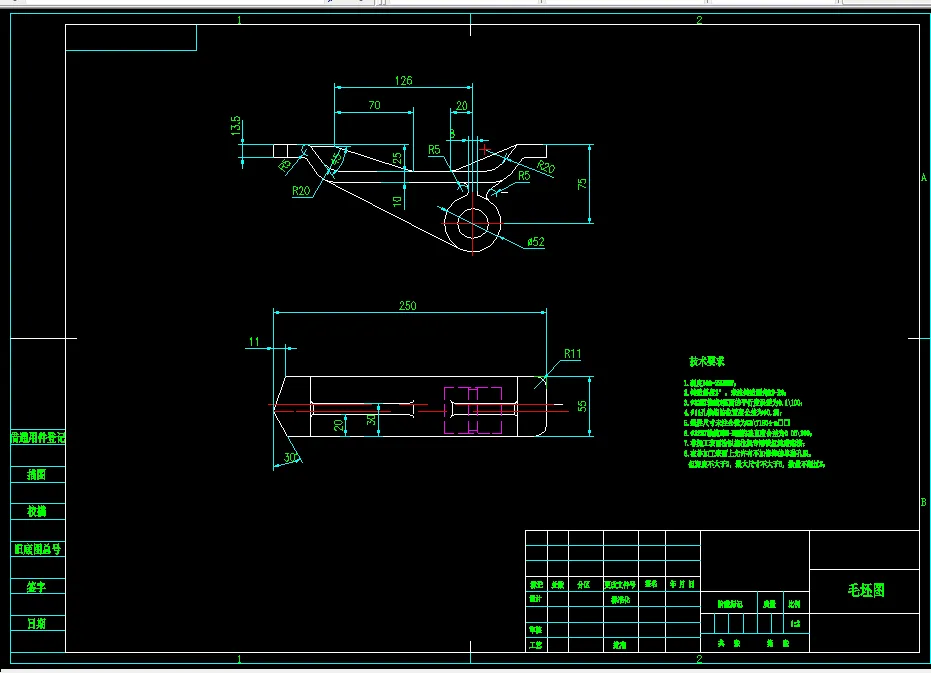
Task: Select the 借通用件登记 sidebar label
Action: [38, 438]
